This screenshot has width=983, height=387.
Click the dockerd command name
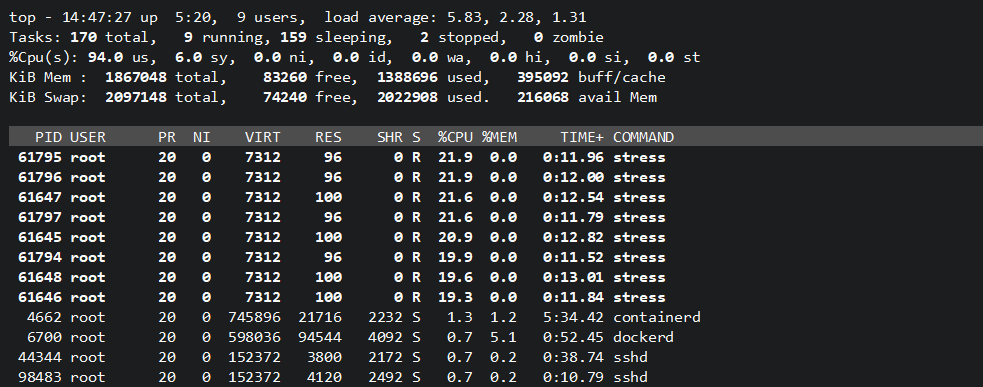click(643, 337)
